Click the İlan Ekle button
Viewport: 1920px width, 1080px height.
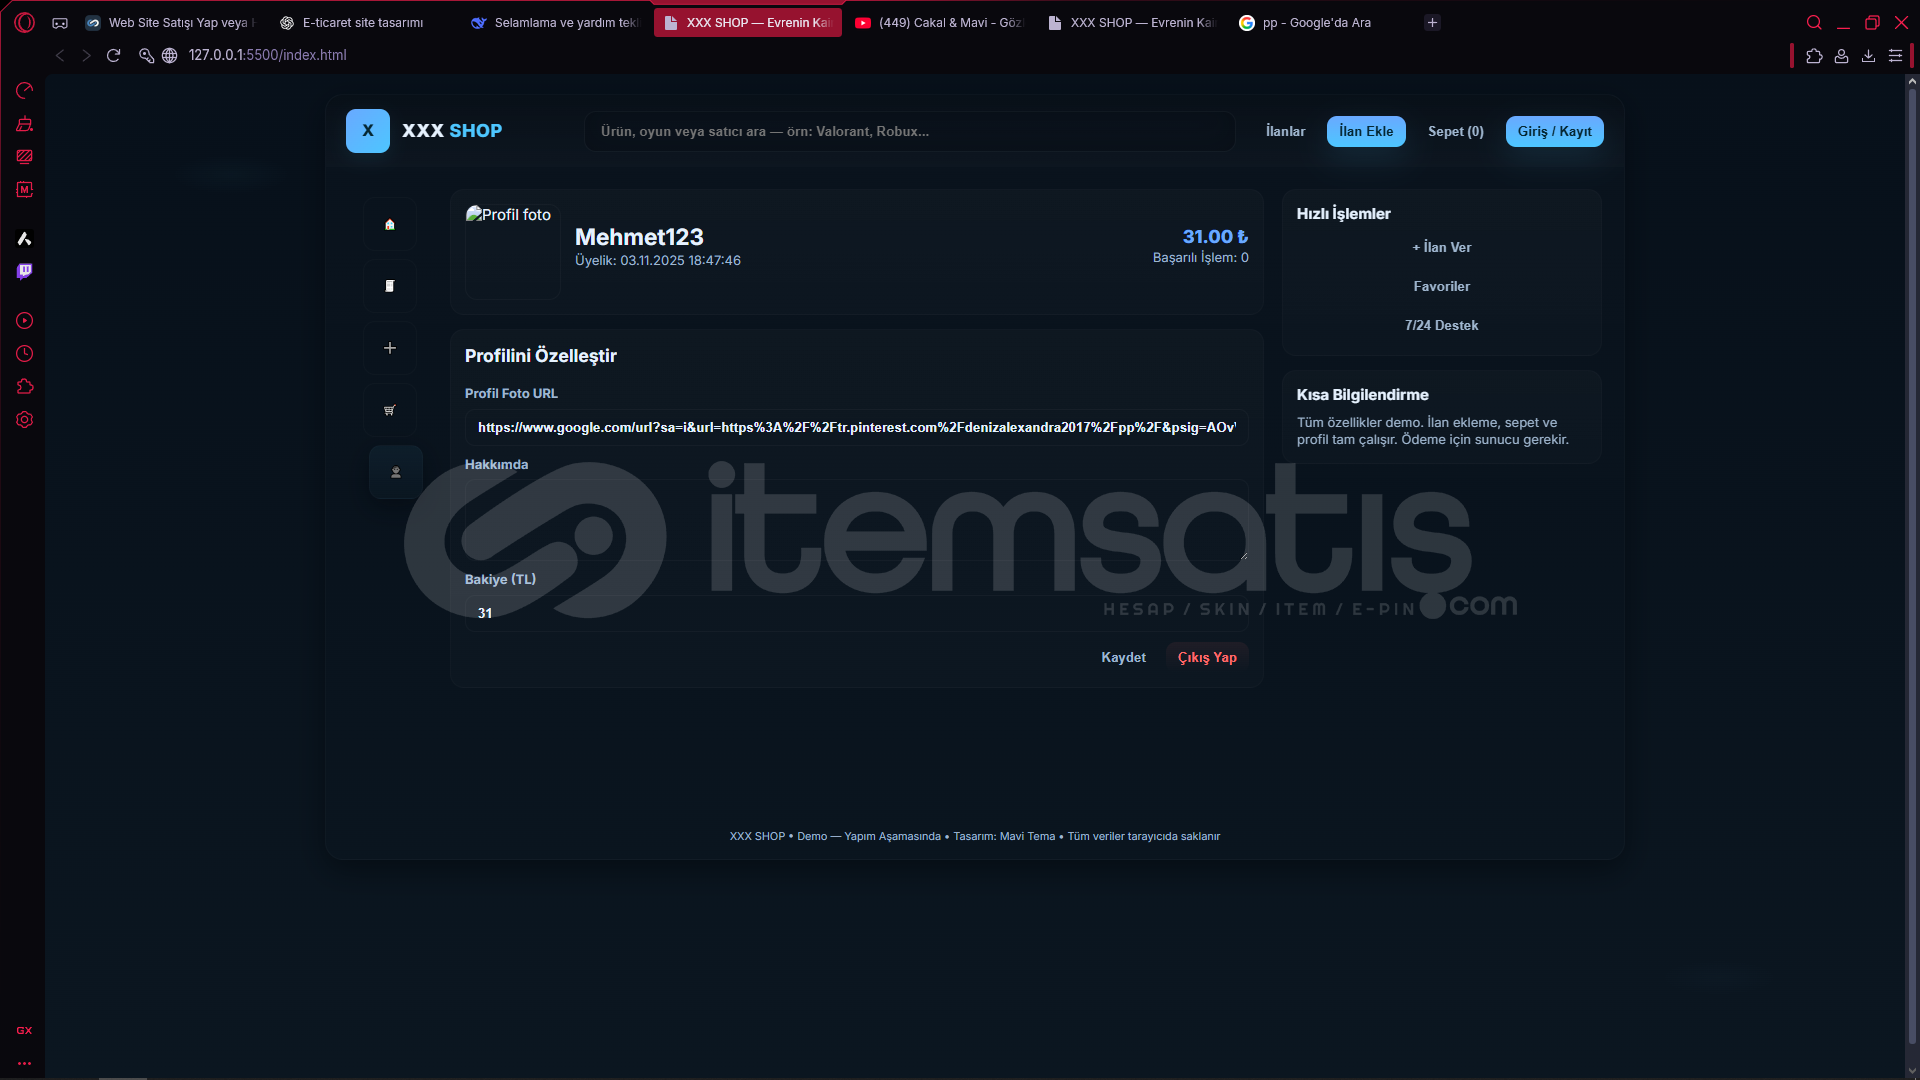click(x=1365, y=131)
